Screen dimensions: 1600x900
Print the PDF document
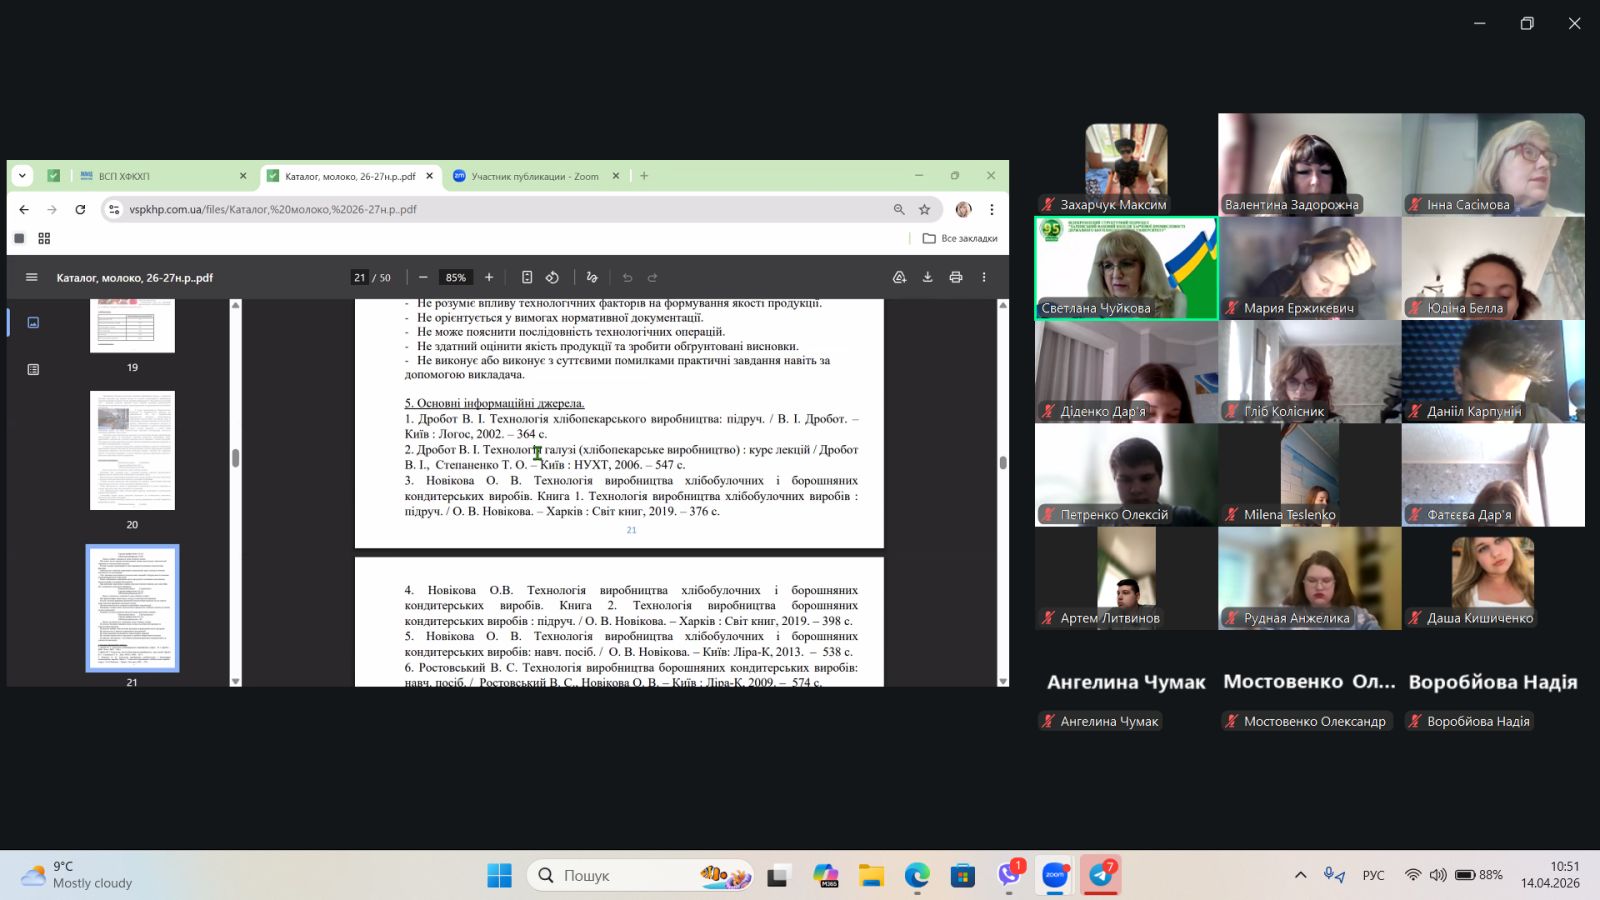[x=956, y=278]
